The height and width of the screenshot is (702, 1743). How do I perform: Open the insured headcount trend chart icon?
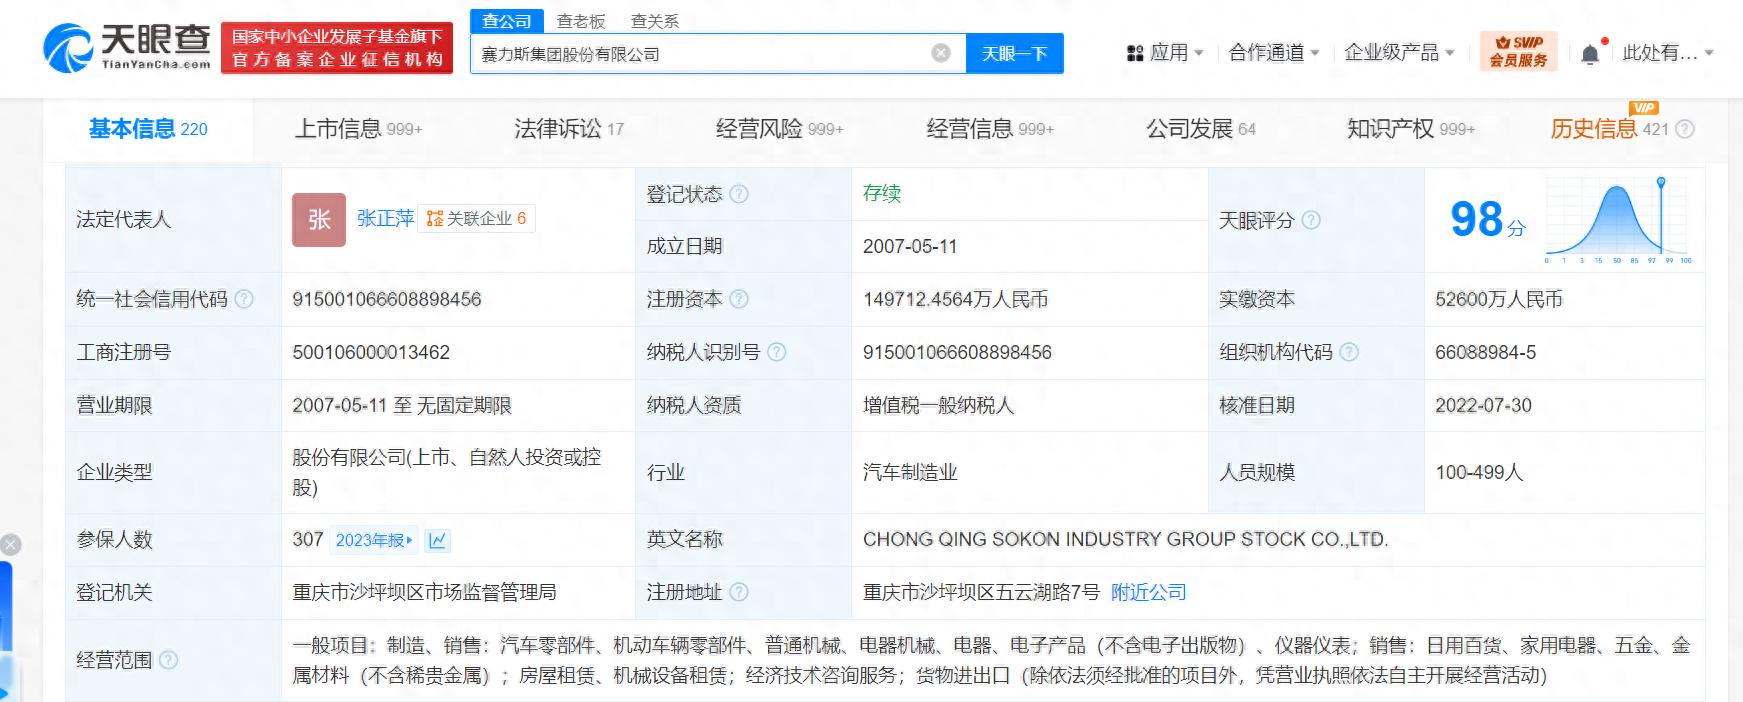pyautogui.click(x=437, y=540)
